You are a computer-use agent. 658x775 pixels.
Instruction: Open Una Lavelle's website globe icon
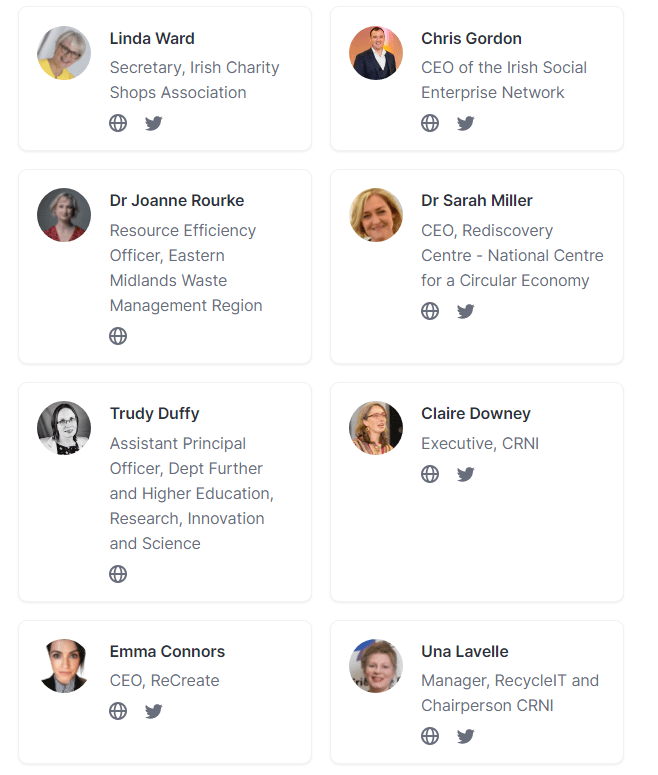tap(430, 736)
